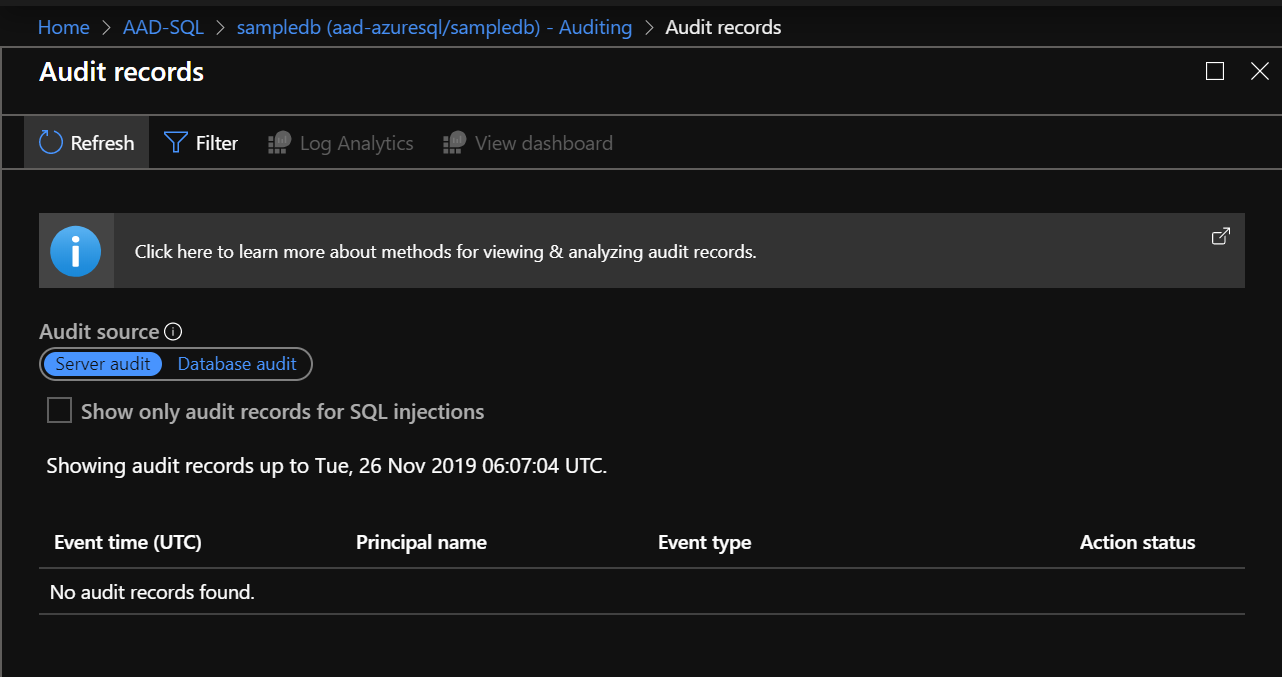Switch to Database audit source

[237, 364]
